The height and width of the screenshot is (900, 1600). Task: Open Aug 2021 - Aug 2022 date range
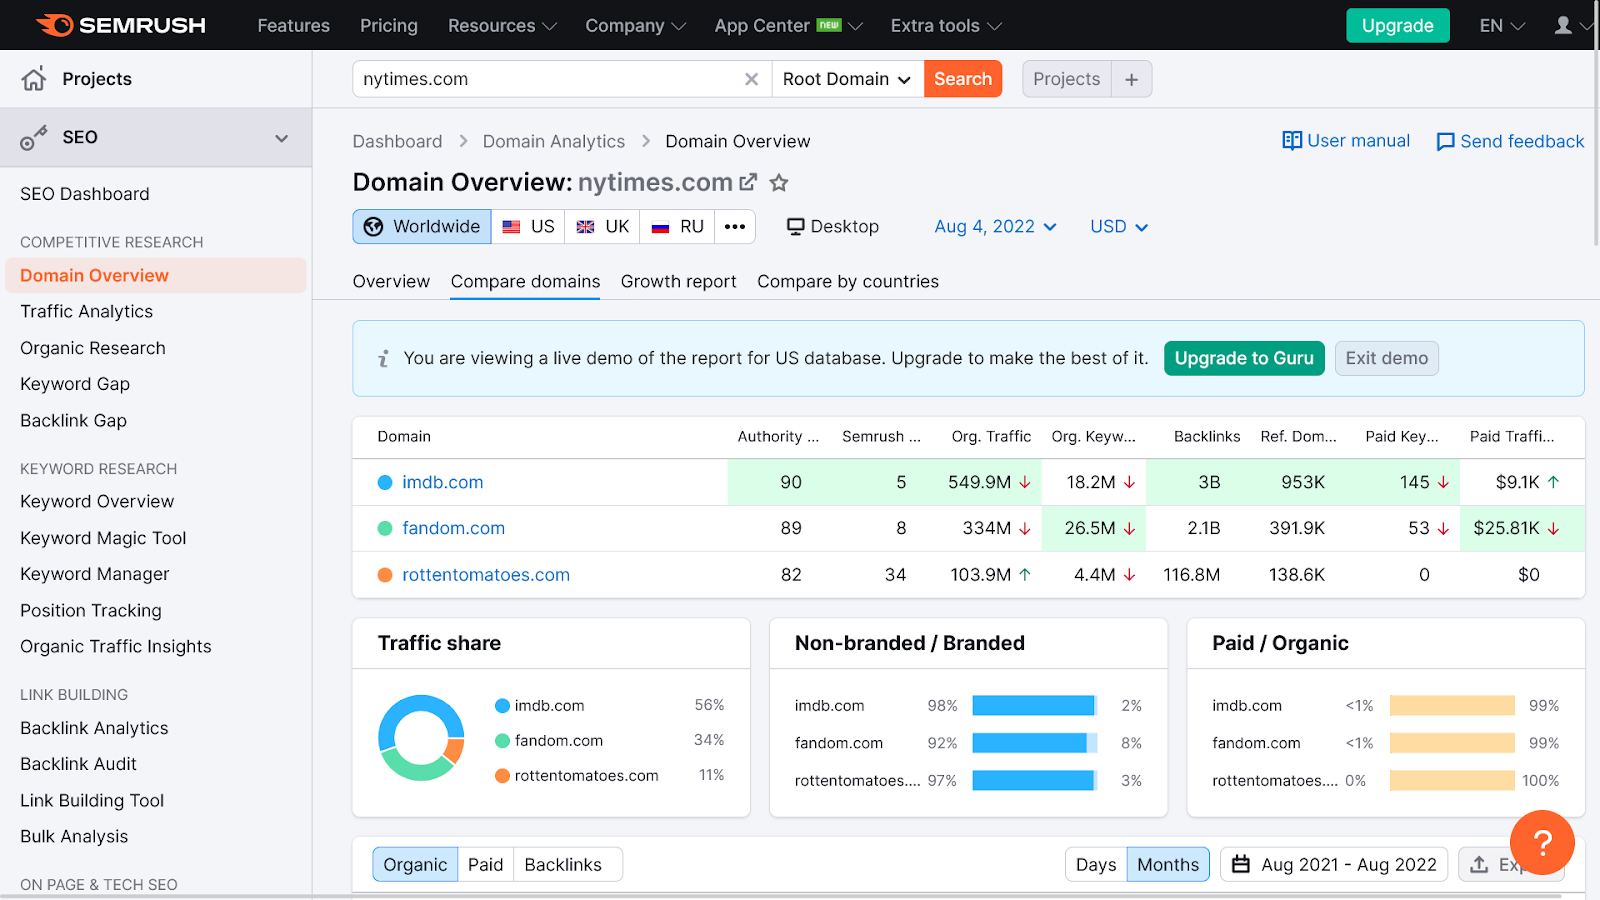coord(1335,864)
